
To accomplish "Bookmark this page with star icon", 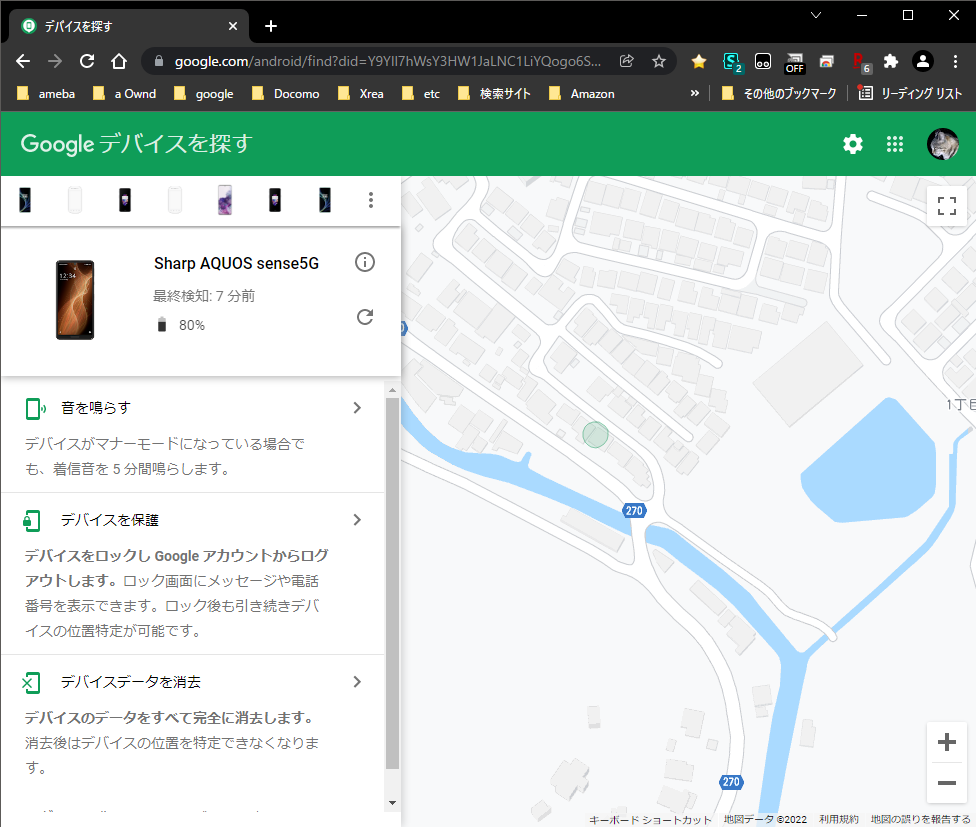I will click(659, 61).
